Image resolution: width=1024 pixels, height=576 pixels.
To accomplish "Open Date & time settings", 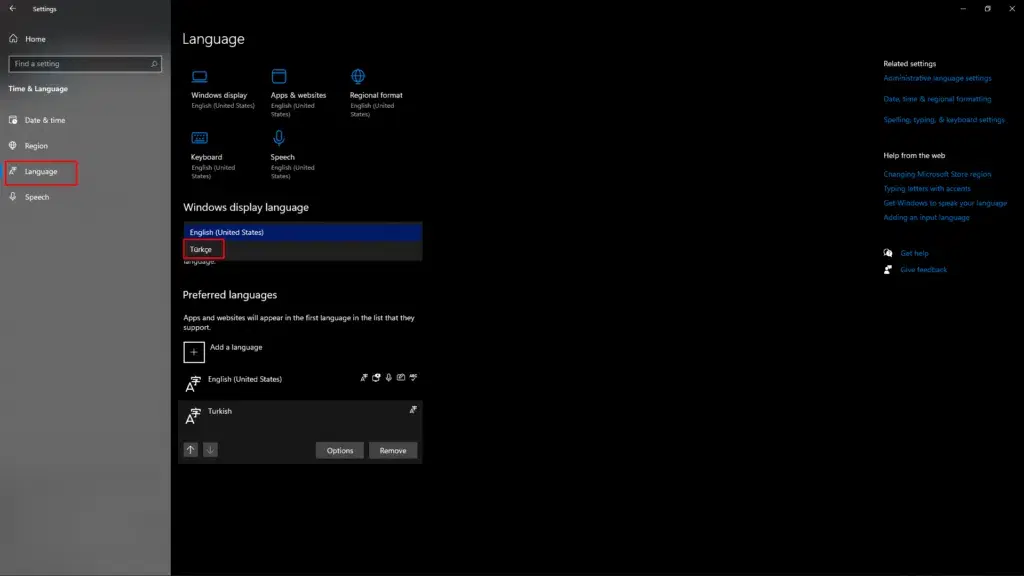I will [x=44, y=120].
